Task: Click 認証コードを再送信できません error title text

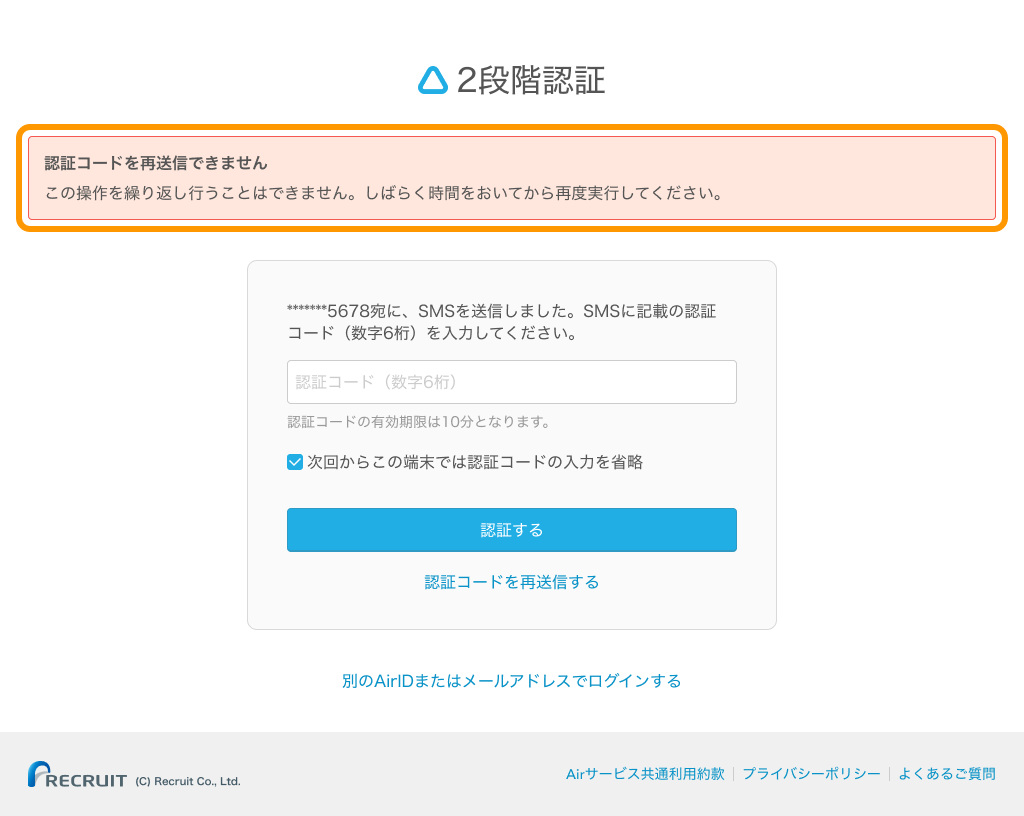Action: pyautogui.click(x=155, y=162)
